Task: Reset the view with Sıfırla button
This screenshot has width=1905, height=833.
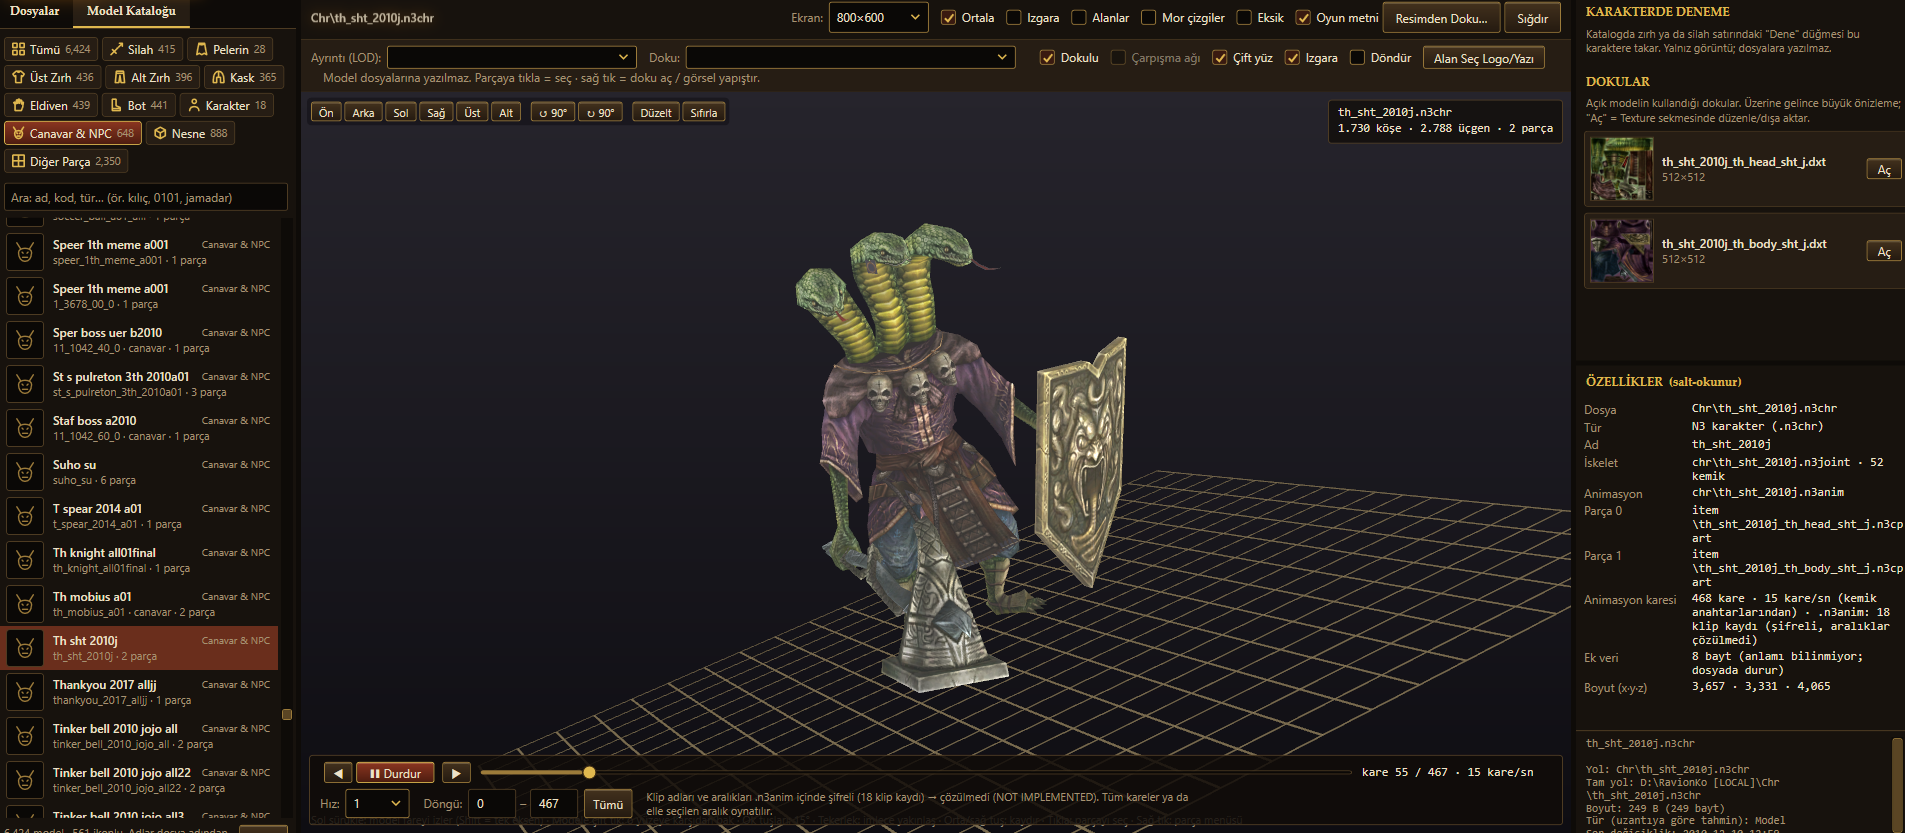Action: tap(704, 113)
